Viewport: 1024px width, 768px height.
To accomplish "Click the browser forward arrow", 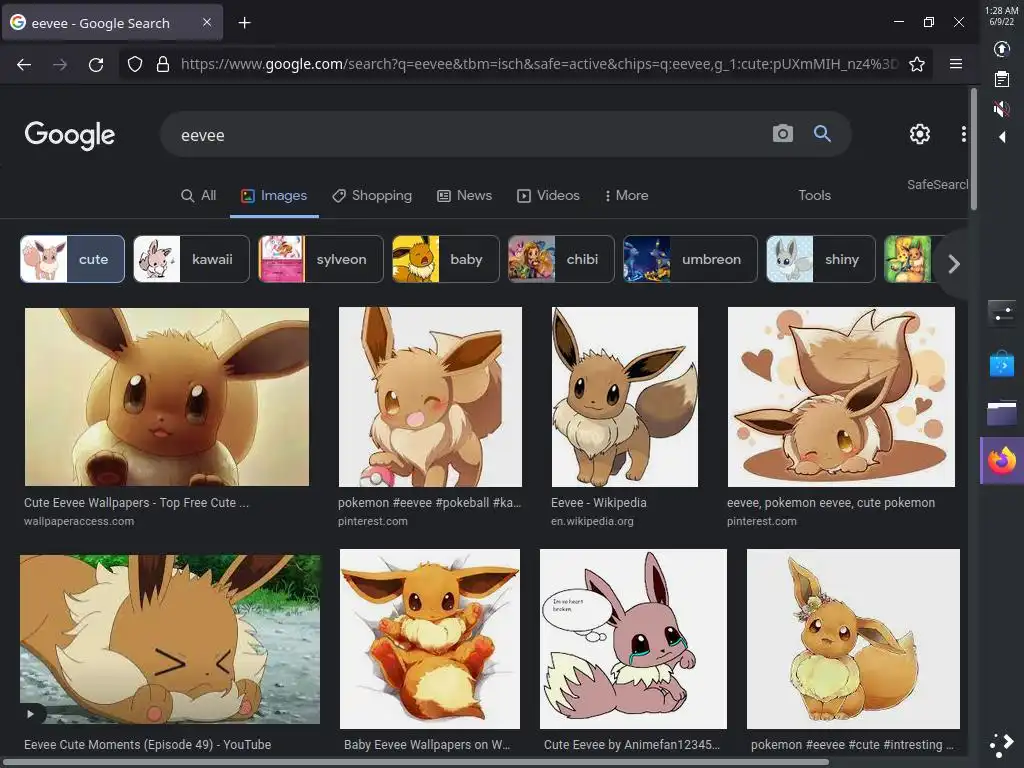I will pyautogui.click(x=60, y=64).
